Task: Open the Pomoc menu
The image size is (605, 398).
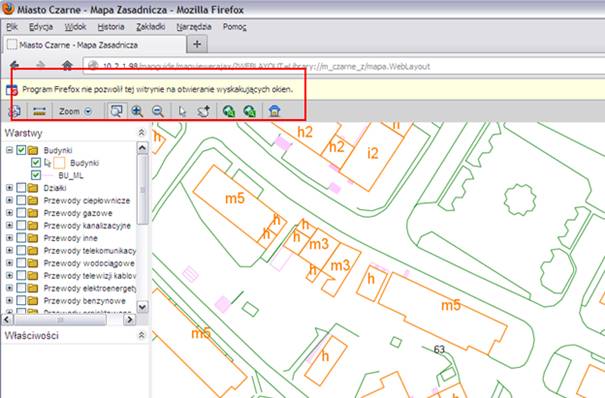Action: [x=235, y=27]
